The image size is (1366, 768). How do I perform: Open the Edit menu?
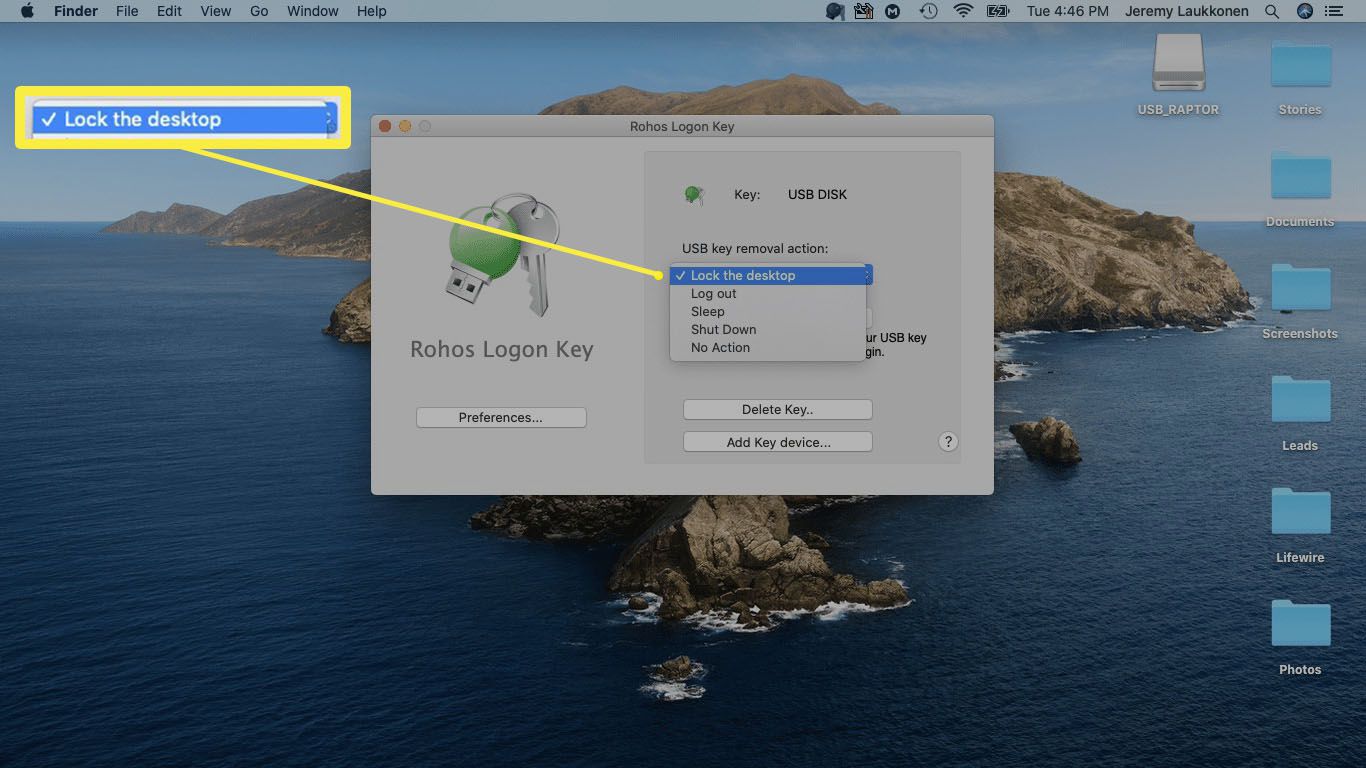tap(169, 11)
